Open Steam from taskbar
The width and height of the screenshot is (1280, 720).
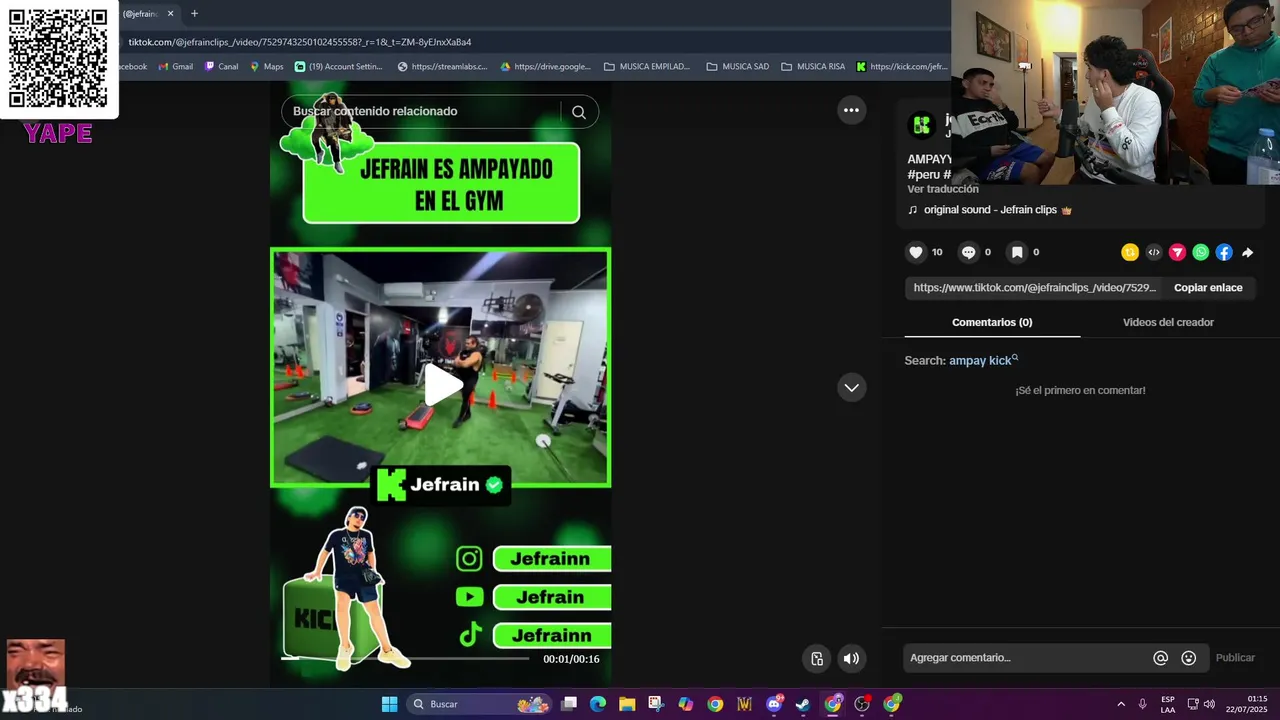pyautogui.click(x=803, y=704)
